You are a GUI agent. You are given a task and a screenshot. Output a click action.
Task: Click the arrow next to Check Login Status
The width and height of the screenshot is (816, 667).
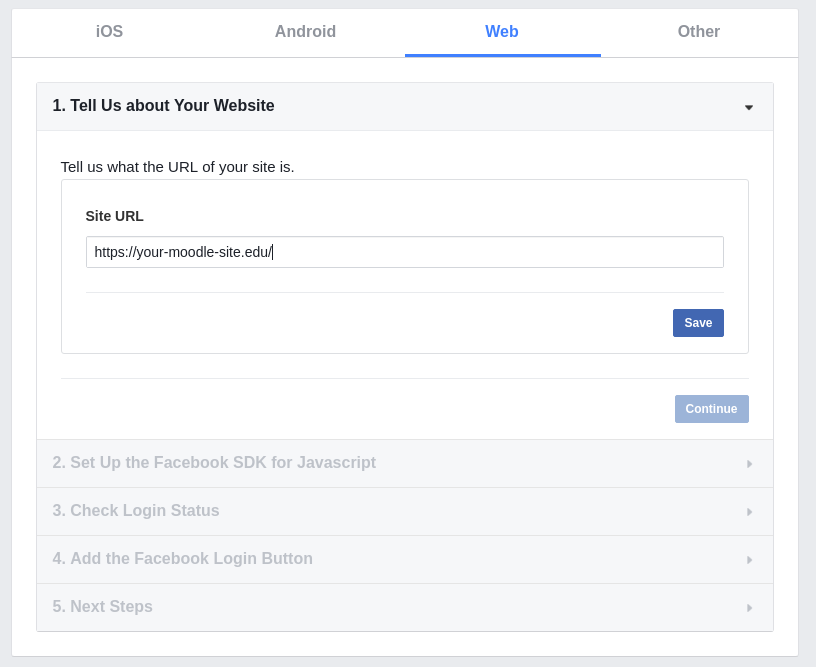(749, 512)
